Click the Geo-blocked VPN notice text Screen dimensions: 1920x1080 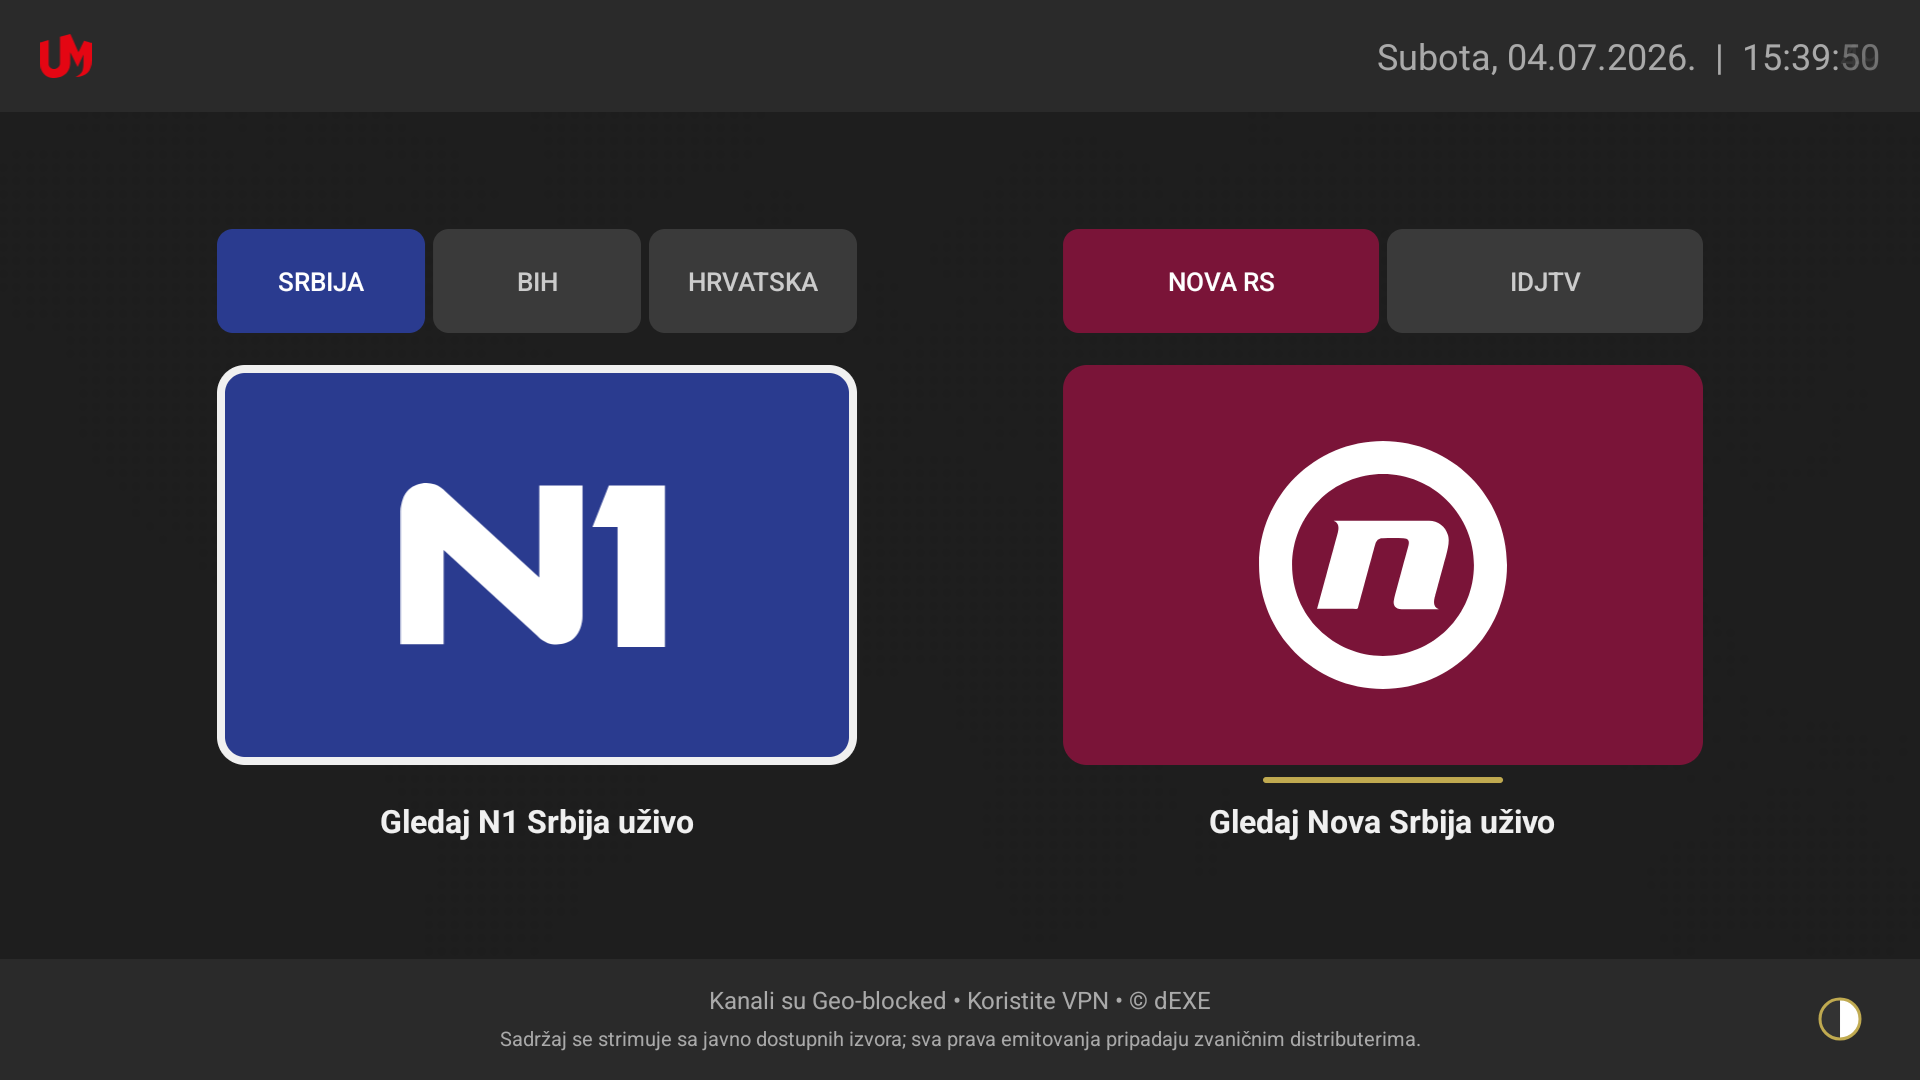tap(960, 1001)
